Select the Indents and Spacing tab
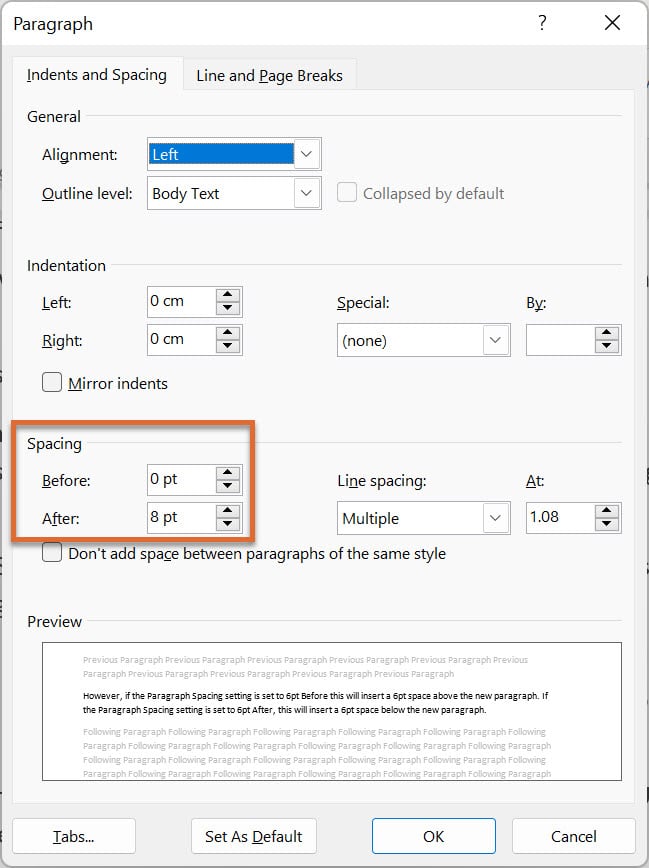This screenshot has height=868, width=649. (x=97, y=75)
